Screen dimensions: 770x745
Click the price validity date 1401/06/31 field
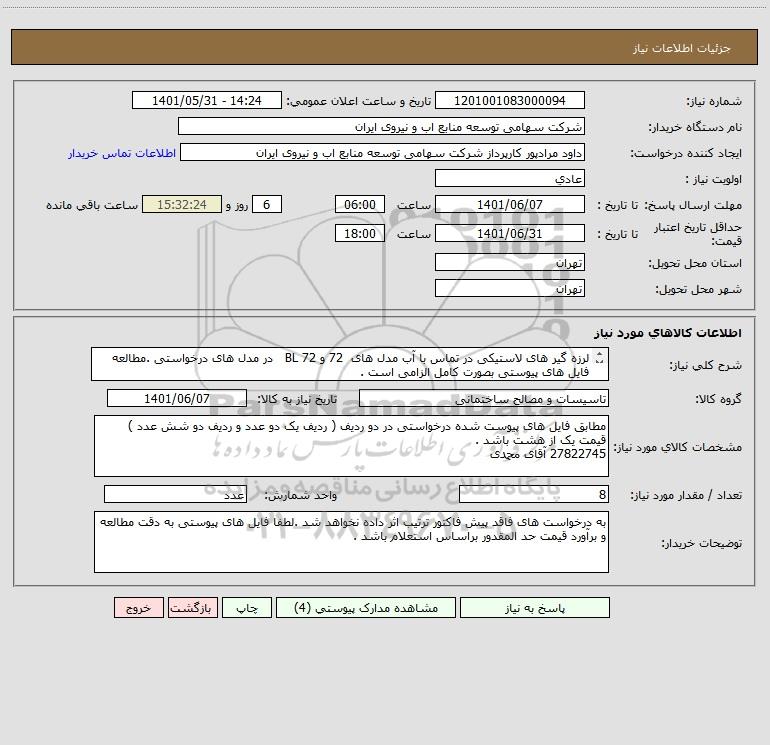point(510,233)
